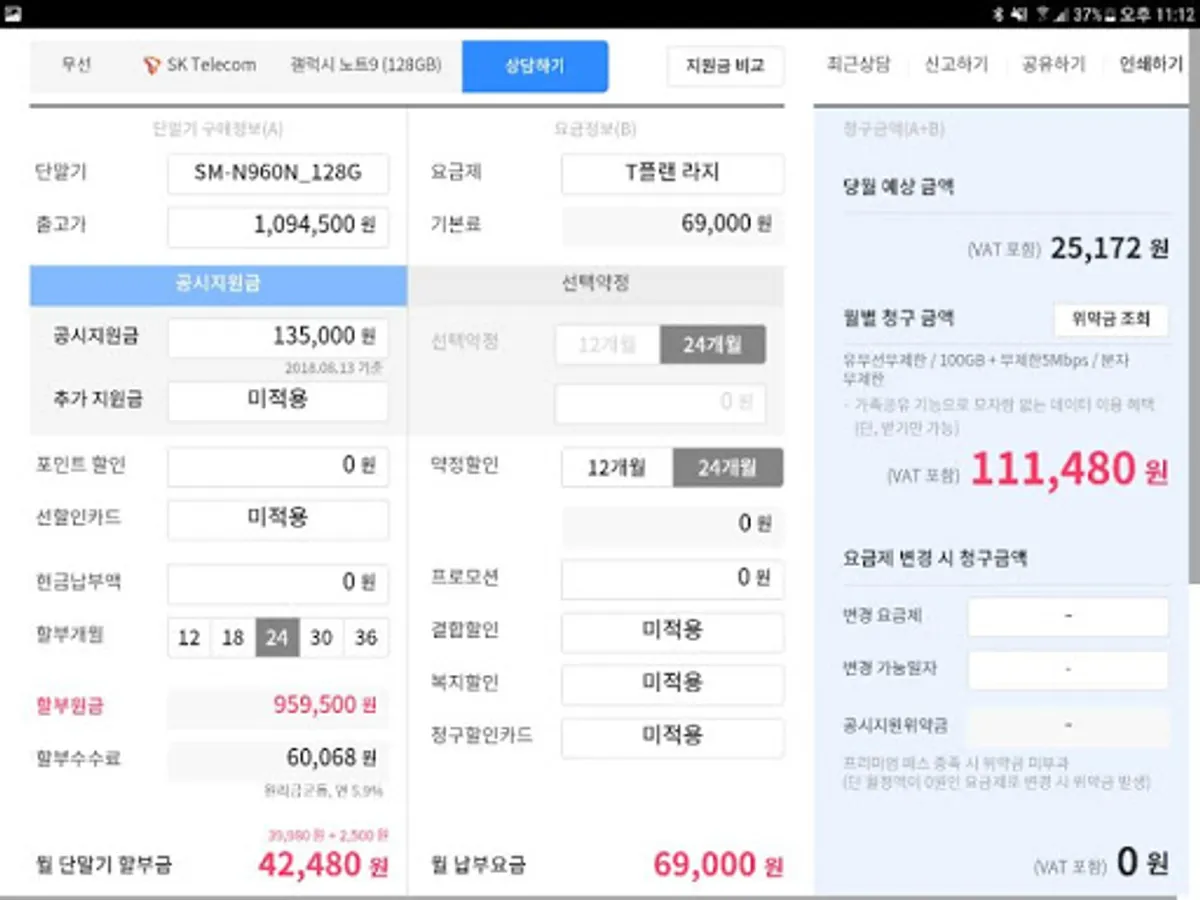Image resolution: width=1200 pixels, height=900 pixels.
Task: Tap the picture notification icon at top-left
Action: [14, 14]
